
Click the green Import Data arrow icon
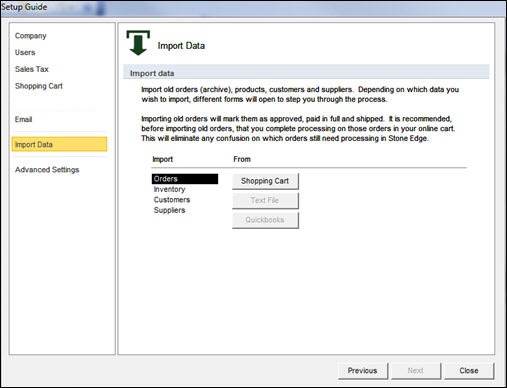[138, 43]
